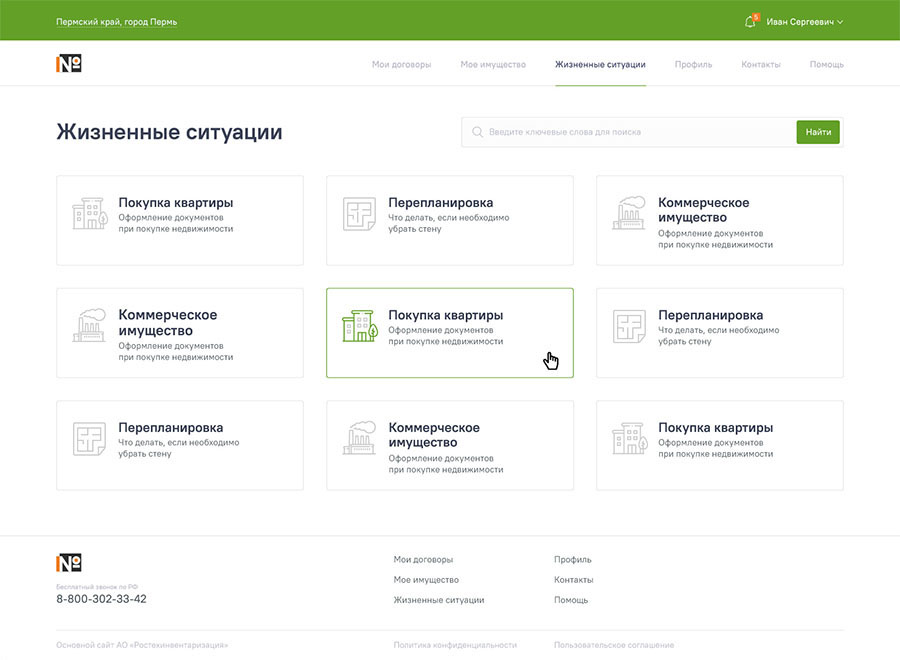Open the Пользовательское соглашение footer link
This screenshot has width=900, height=660.
tap(613, 645)
